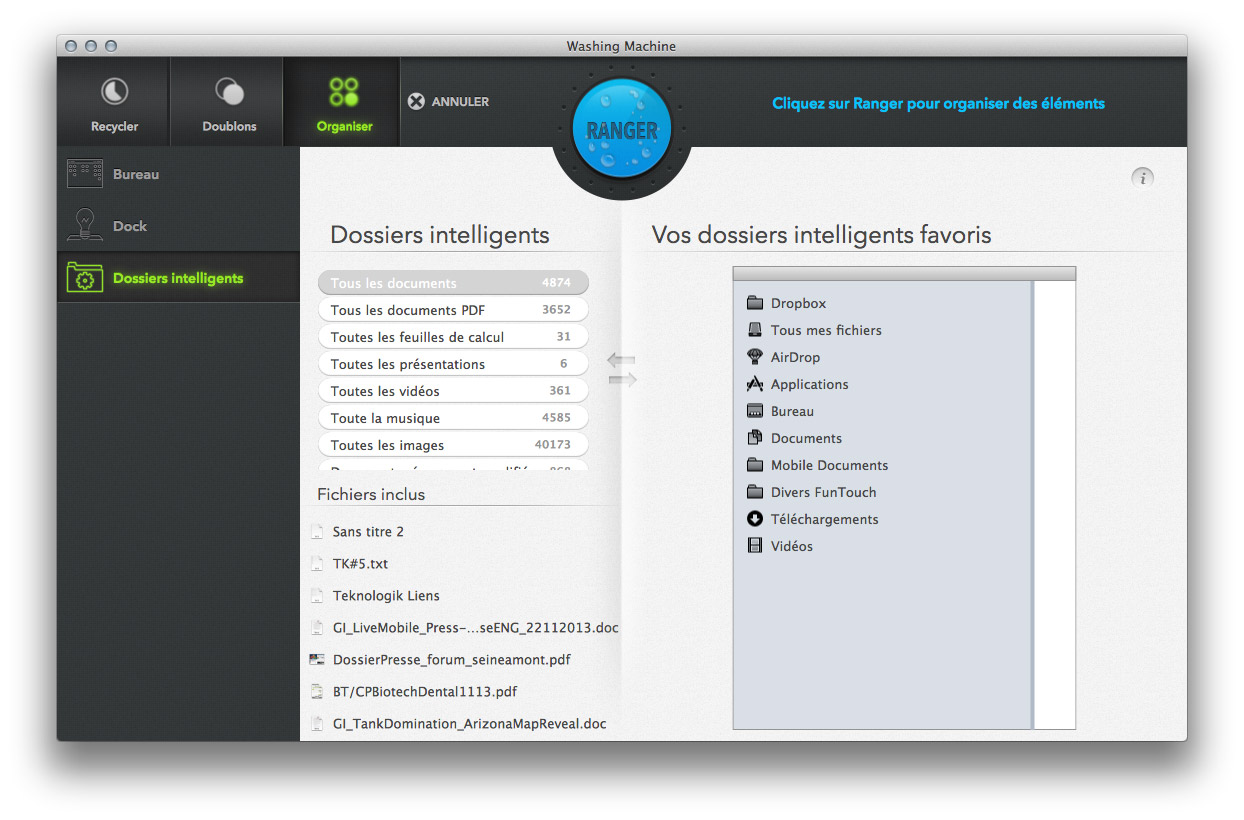Image resolution: width=1244 pixels, height=820 pixels.
Task: Open the Recycler tab
Action: 114,102
